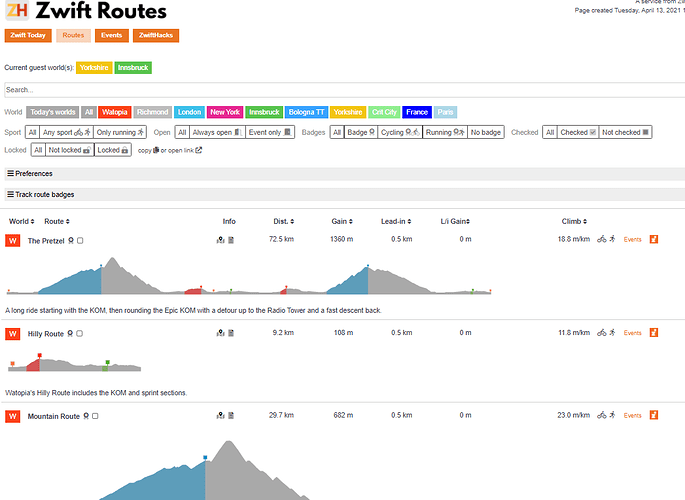
Task: Filter to Not locked routes
Action: pyautogui.click(x=69, y=150)
